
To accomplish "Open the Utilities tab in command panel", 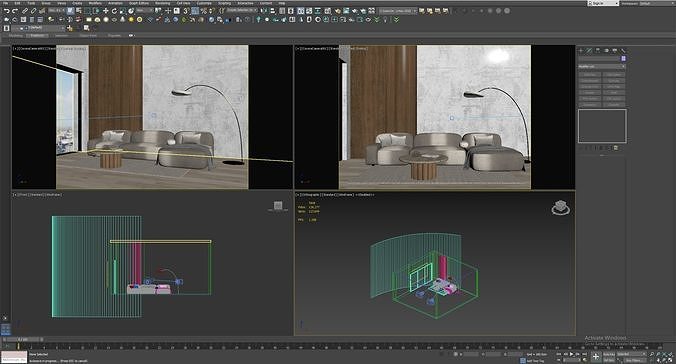I will click(623, 50).
